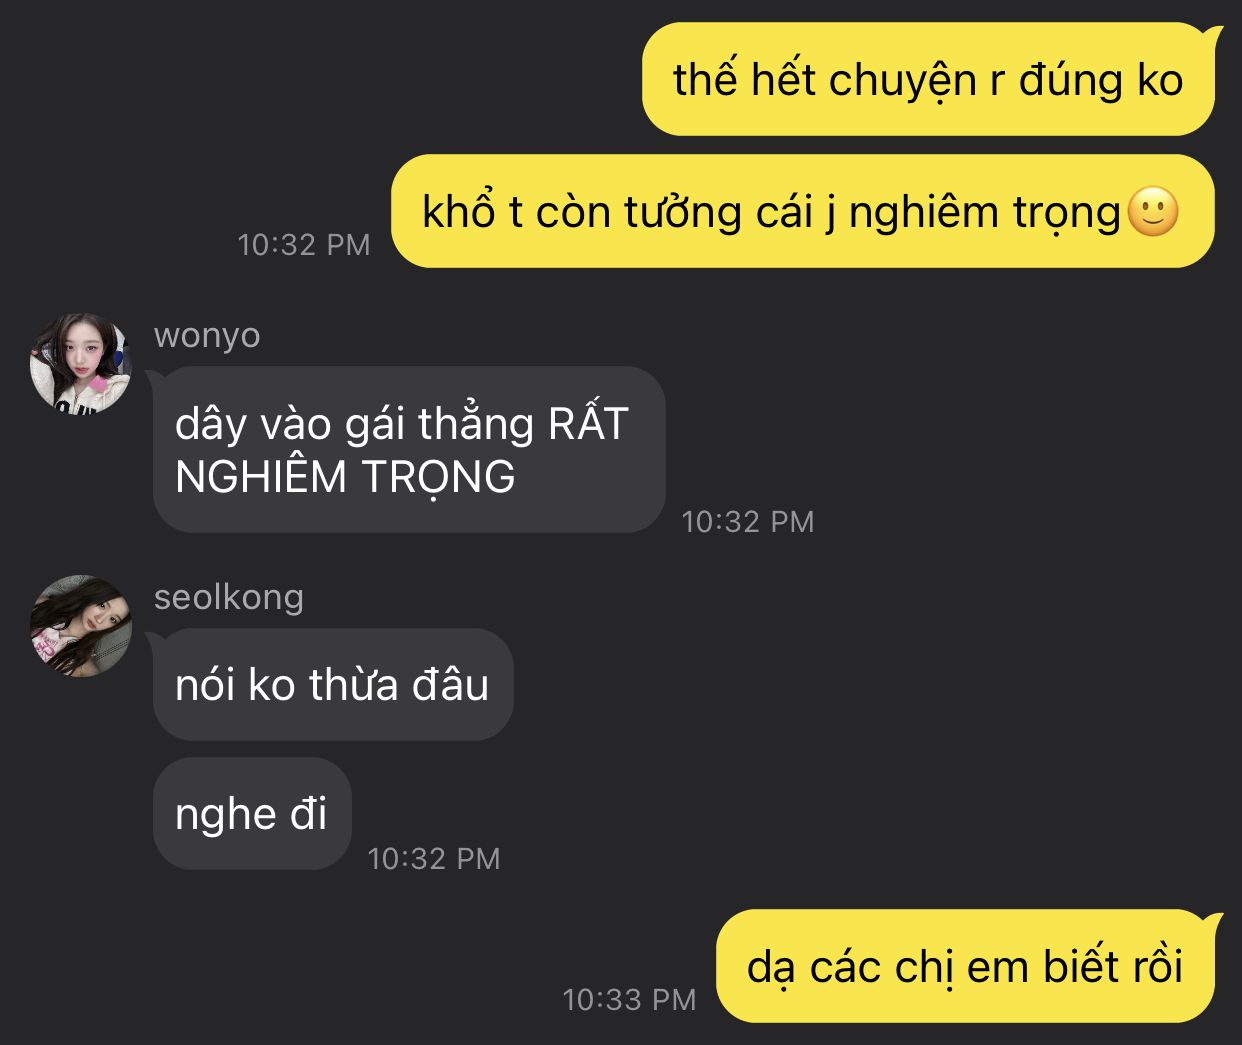Select the message 'dạ các chị em biết rồi'
Screen dimensions: 1242x1045
[966, 966]
